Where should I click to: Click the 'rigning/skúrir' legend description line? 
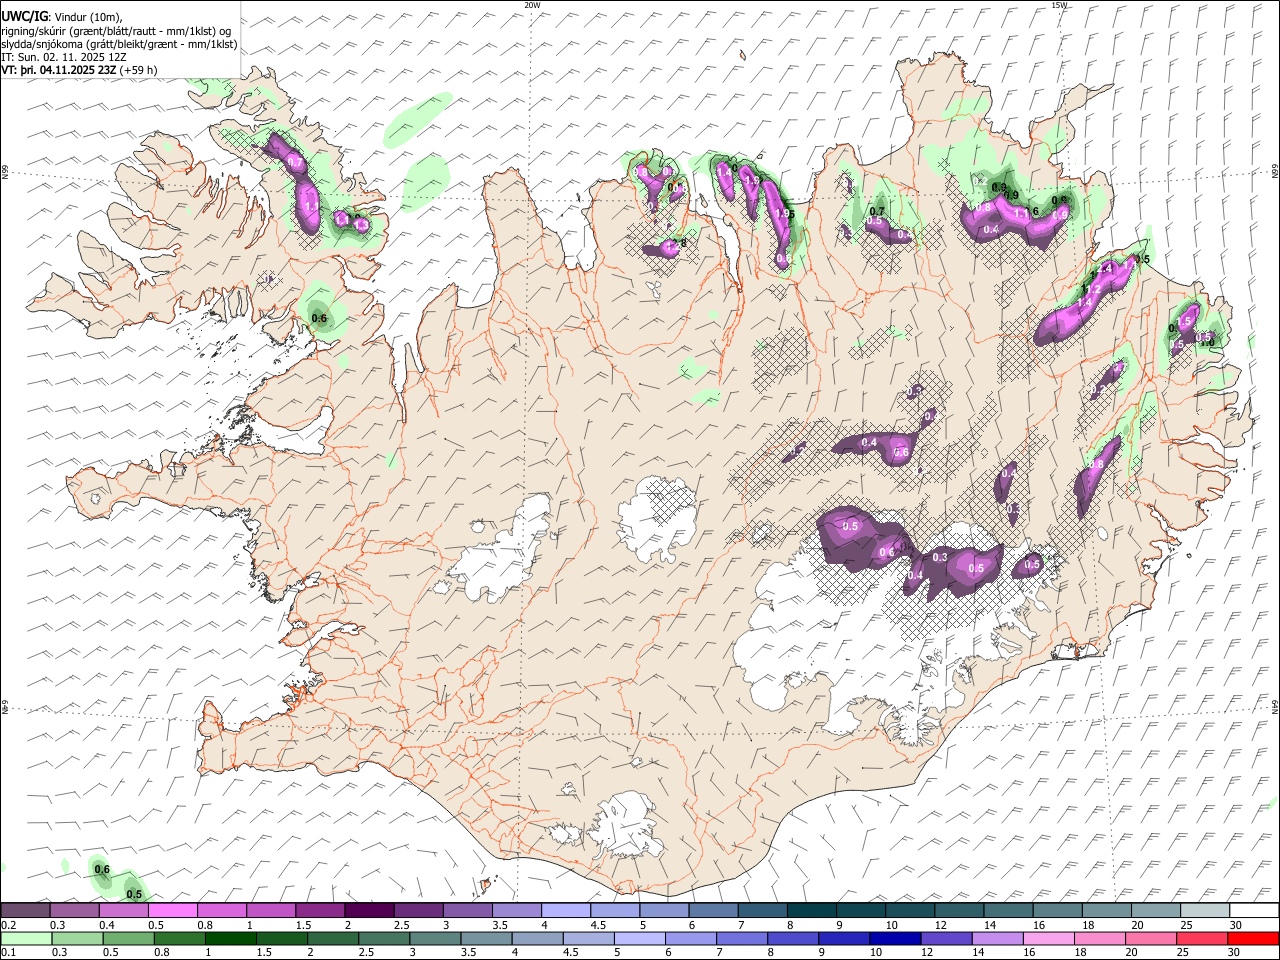click(117, 31)
